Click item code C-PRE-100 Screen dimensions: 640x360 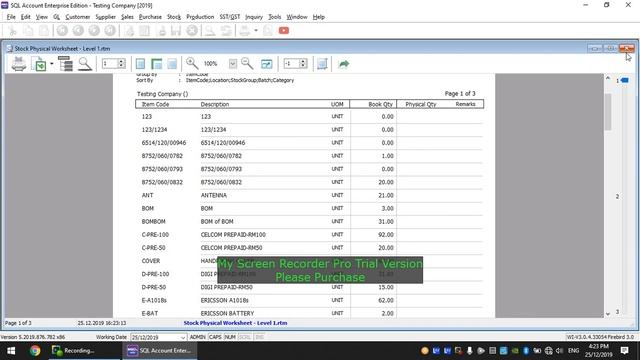click(155, 235)
